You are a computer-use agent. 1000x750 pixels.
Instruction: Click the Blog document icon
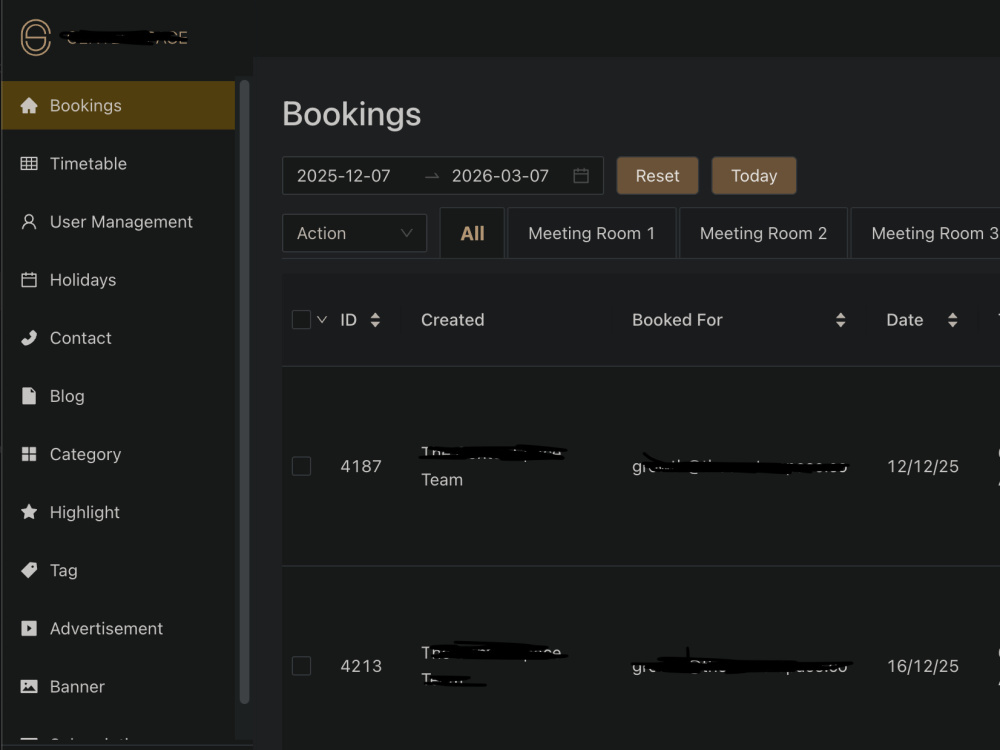tap(29, 395)
